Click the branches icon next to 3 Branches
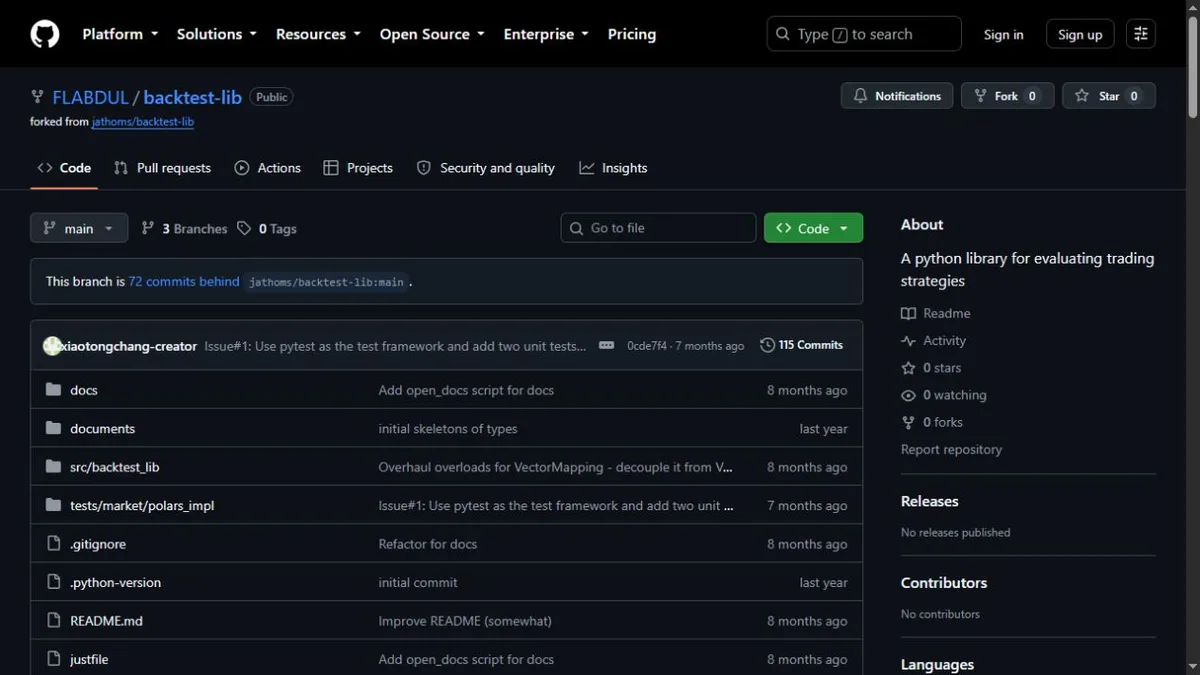Screen dimensions: 1200x675 pyautogui.click(x=148, y=229)
